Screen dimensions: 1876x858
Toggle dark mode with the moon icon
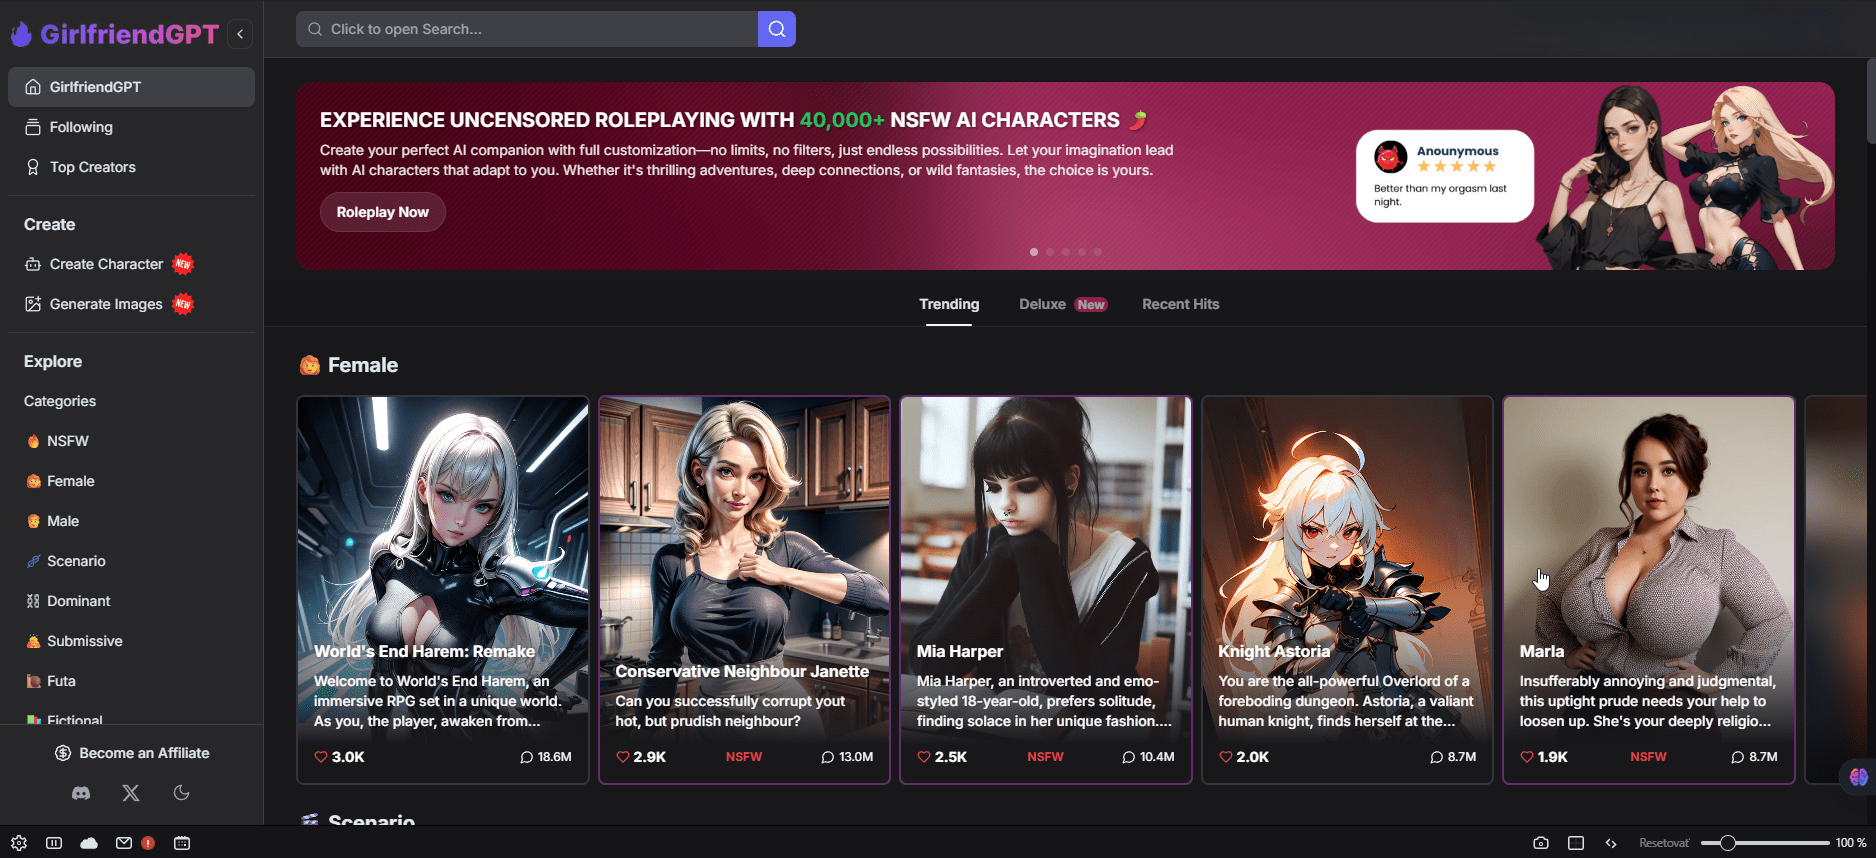(x=181, y=793)
